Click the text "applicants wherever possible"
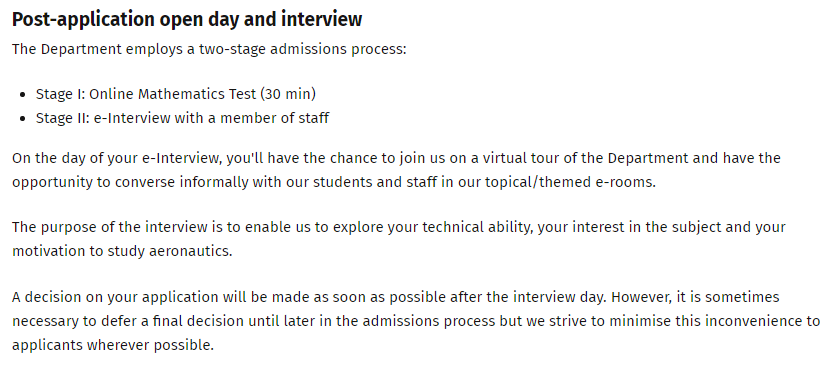833x370 pixels. pyautogui.click(x=112, y=346)
